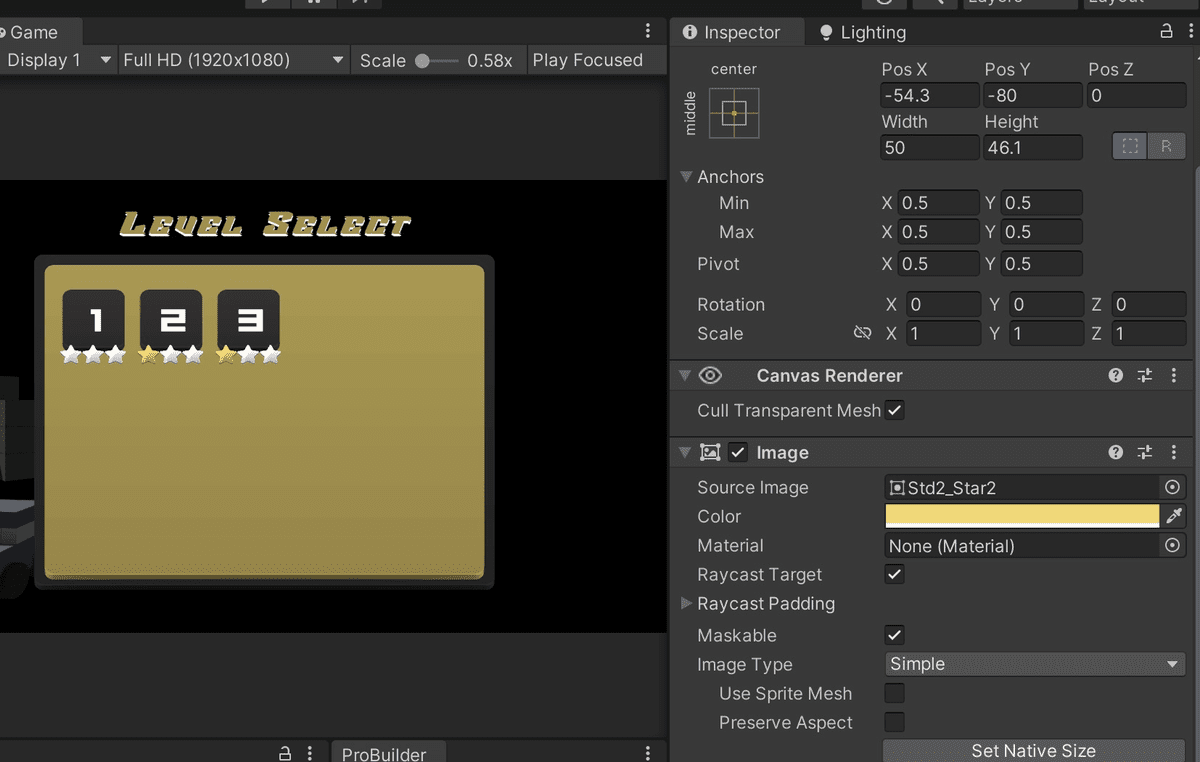Screen dimensions: 1200x762
Task: Select level 2 button in game view
Action: tap(171, 319)
